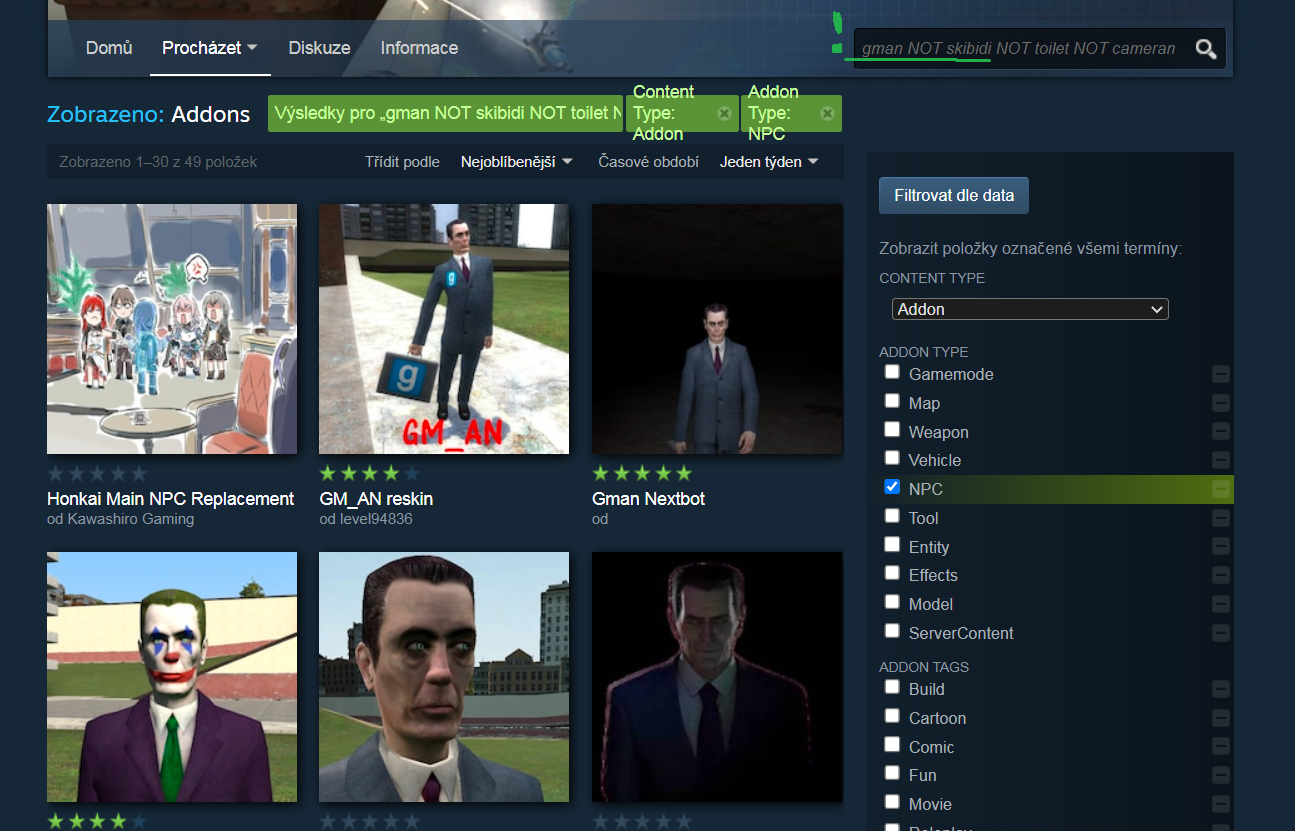Viewport: 1295px width, 831px height.
Task: Exclude the Build tag with its minus icon
Action: pyautogui.click(x=1221, y=689)
